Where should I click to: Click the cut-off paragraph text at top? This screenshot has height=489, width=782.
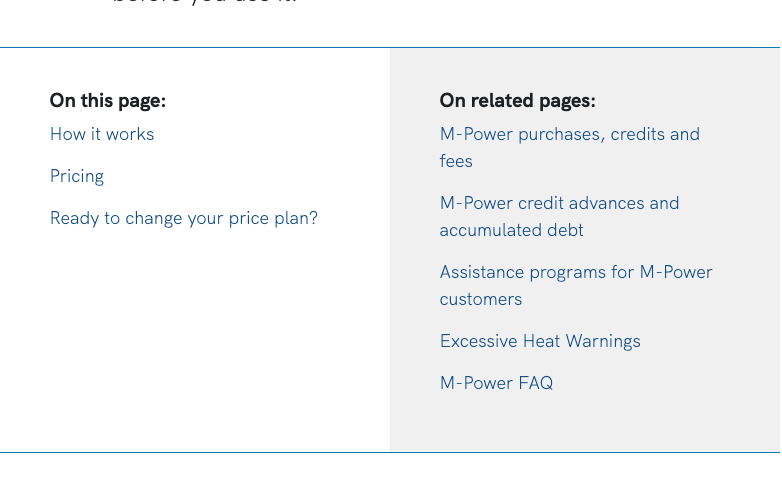click(x=205, y=3)
